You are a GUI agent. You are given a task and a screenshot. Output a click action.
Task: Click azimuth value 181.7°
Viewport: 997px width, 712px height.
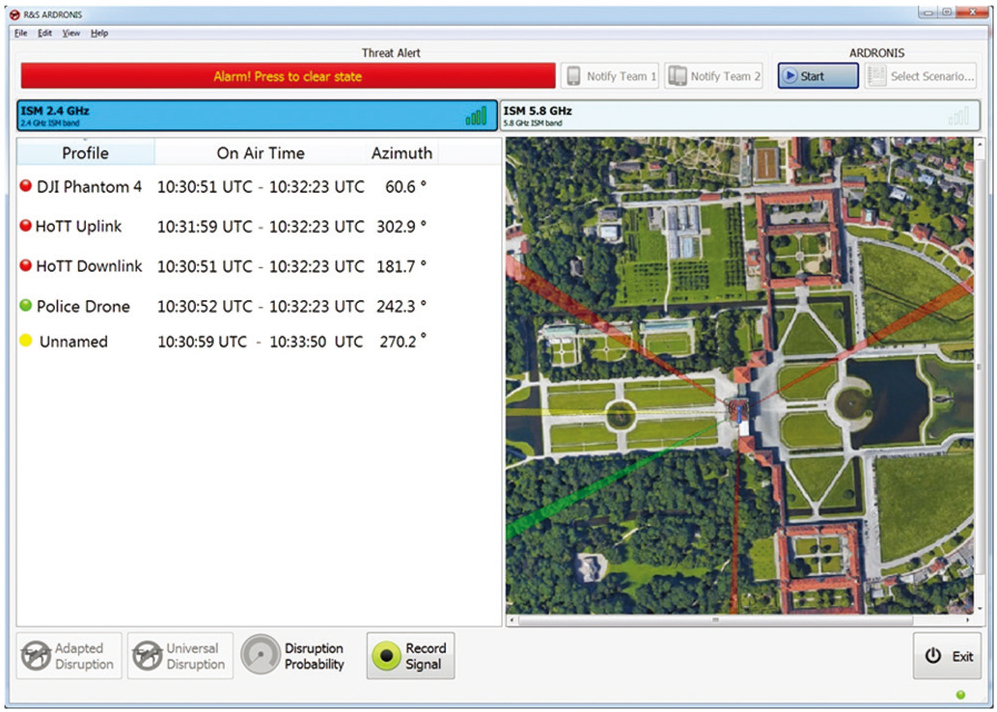[x=401, y=266]
